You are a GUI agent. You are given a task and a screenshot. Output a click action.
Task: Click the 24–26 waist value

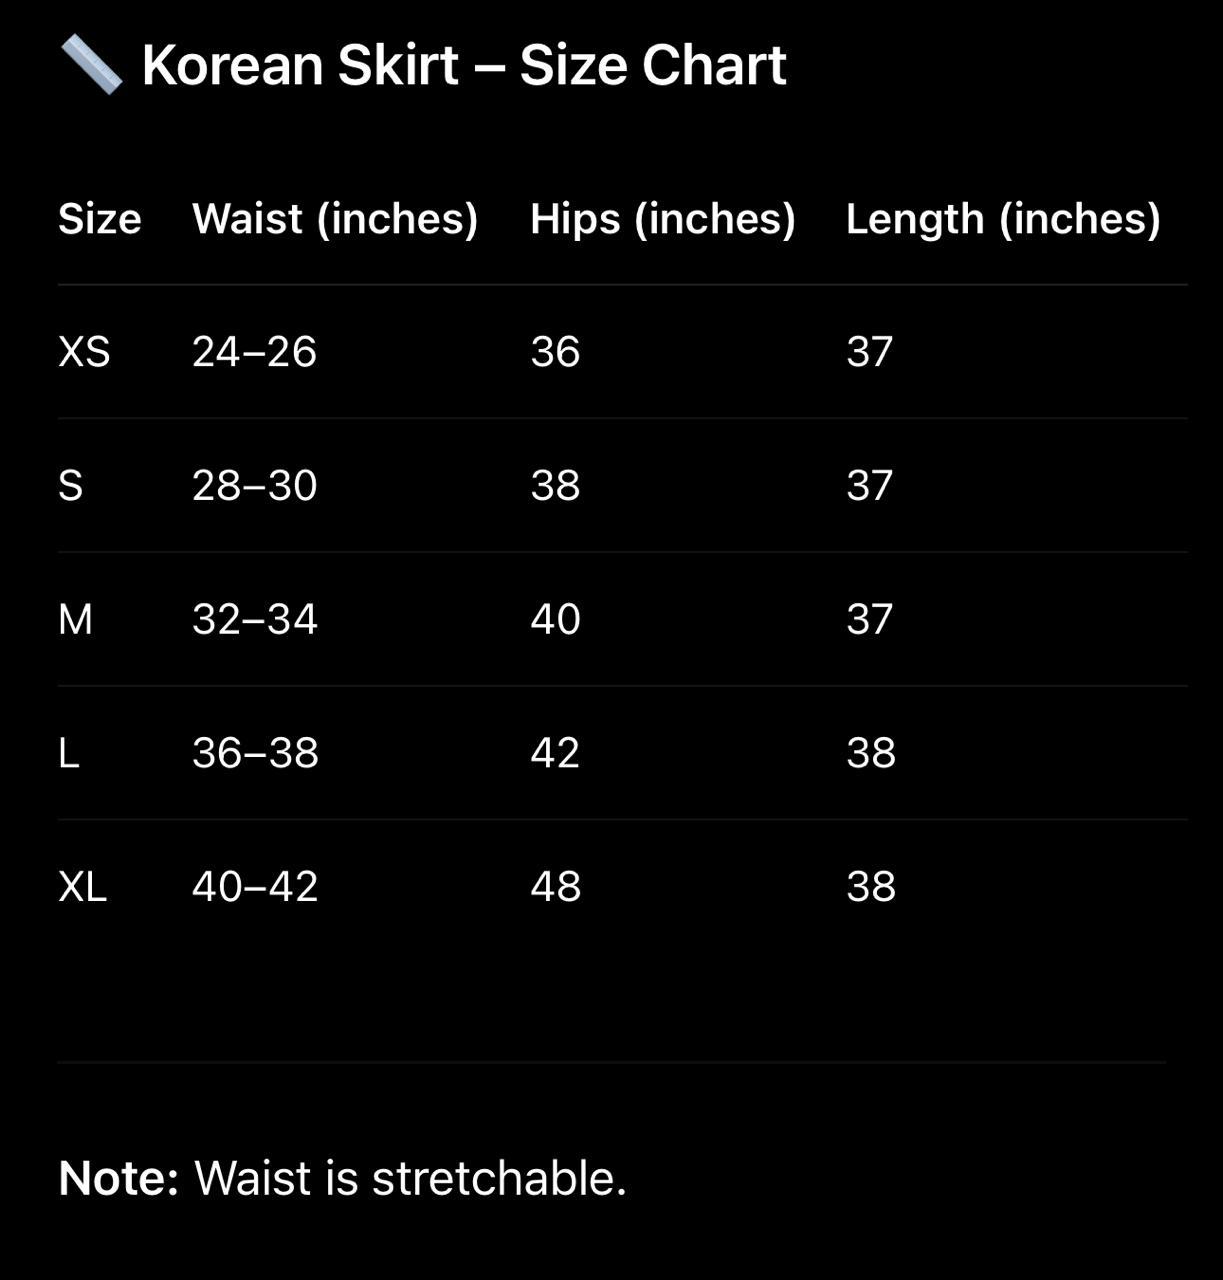[254, 352]
